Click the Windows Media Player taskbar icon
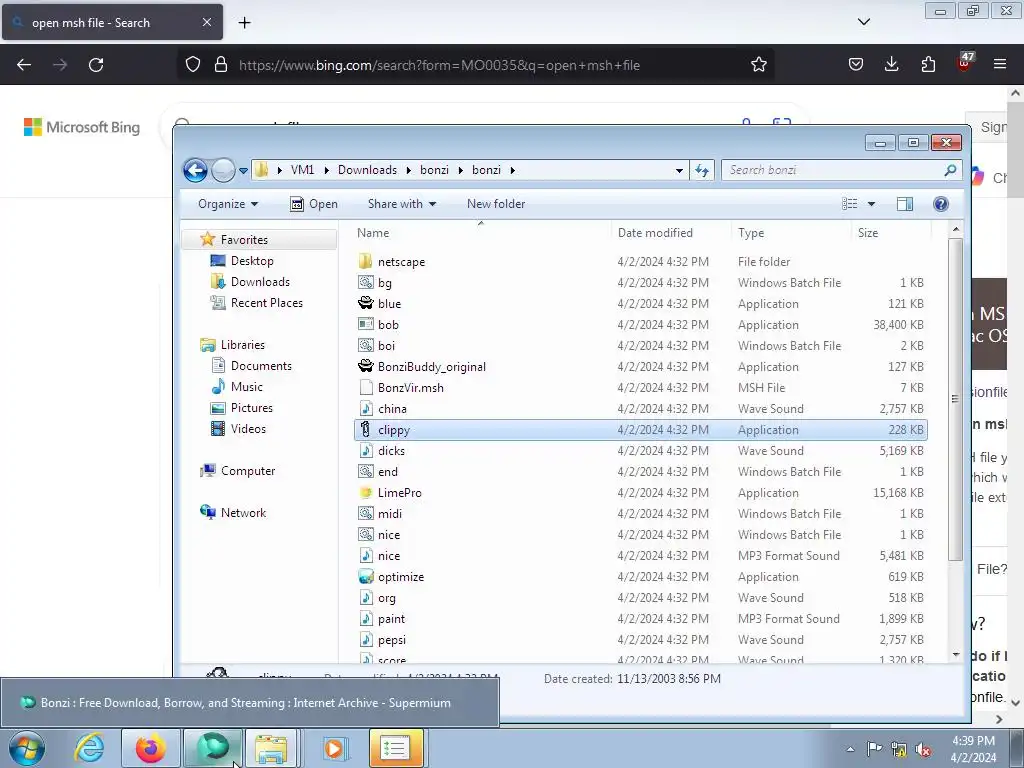The image size is (1024, 768). (x=334, y=748)
